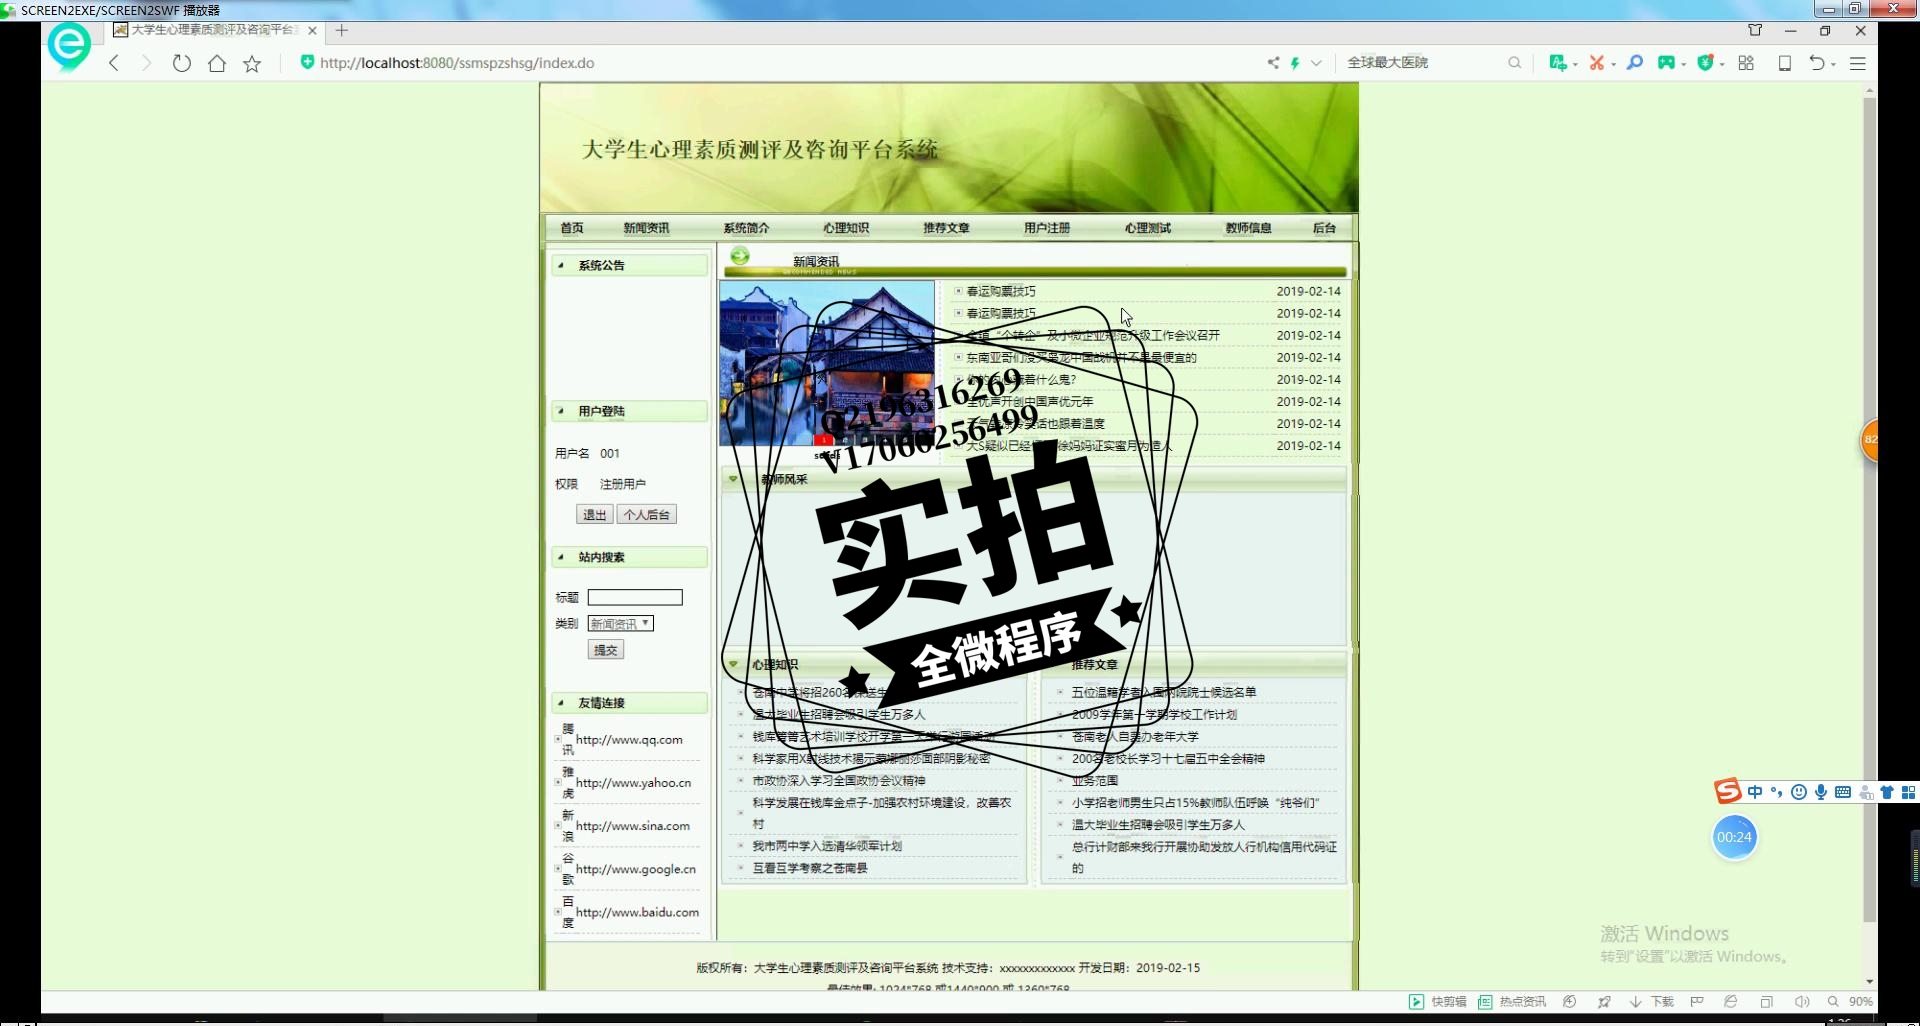The image size is (1920, 1026).
Task: Click the 标题 search input field
Action: [x=635, y=597]
